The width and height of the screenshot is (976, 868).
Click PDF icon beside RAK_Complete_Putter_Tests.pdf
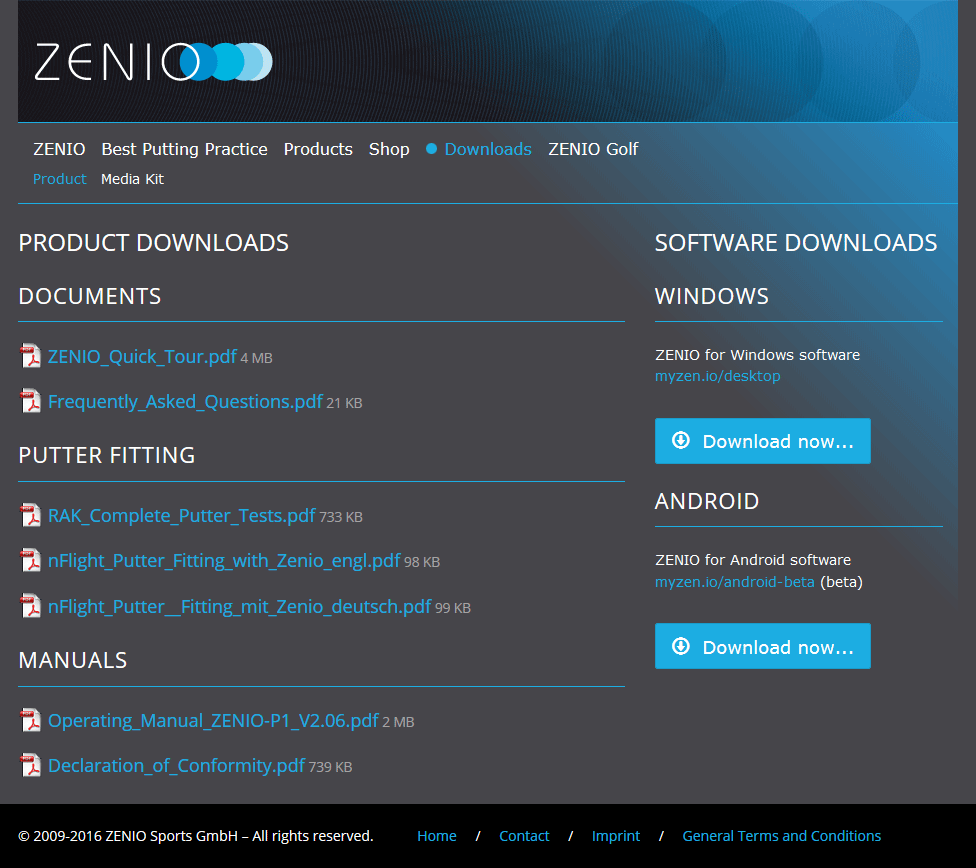(x=31, y=516)
